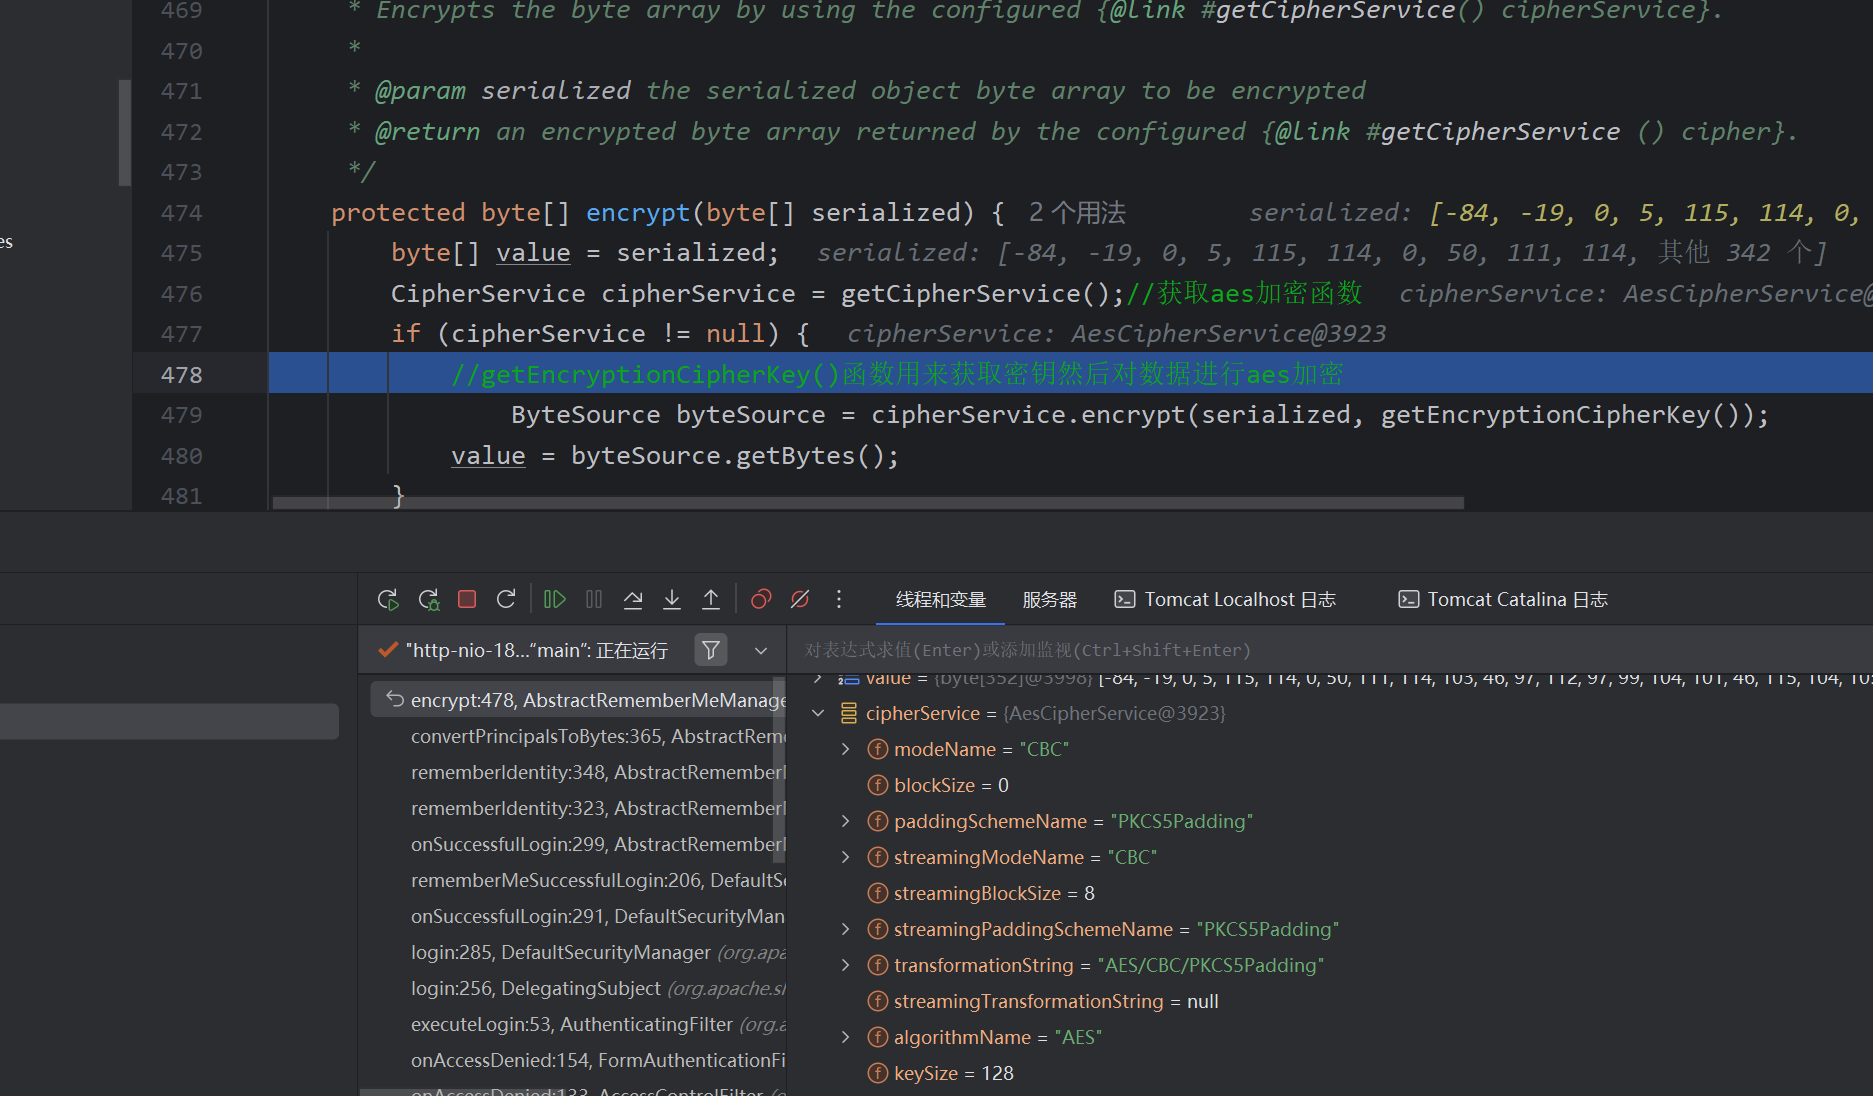Click the "2 个用法" usages hint
The width and height of the screenshot is (1873, 1096).
tap(1077, 213)
